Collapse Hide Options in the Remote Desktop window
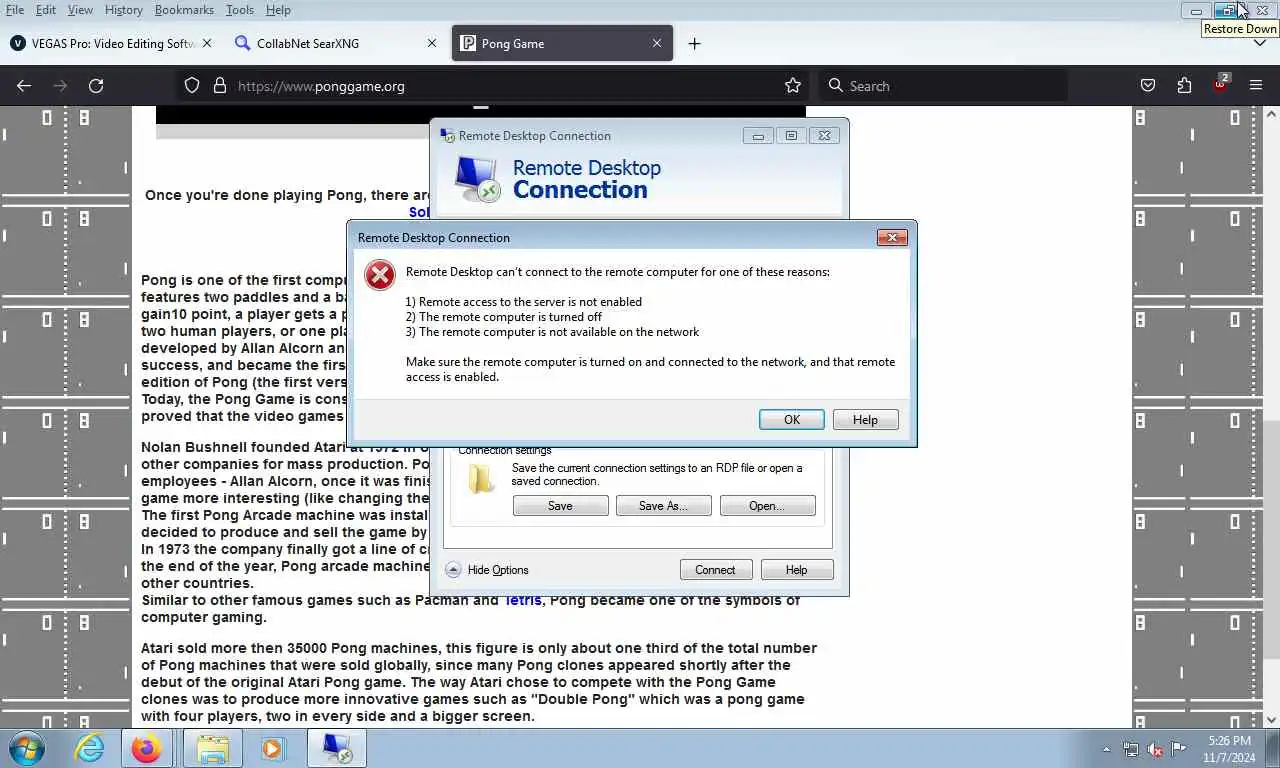Image resolution: width=1280 pixels, height=768 pixels. 487,570
